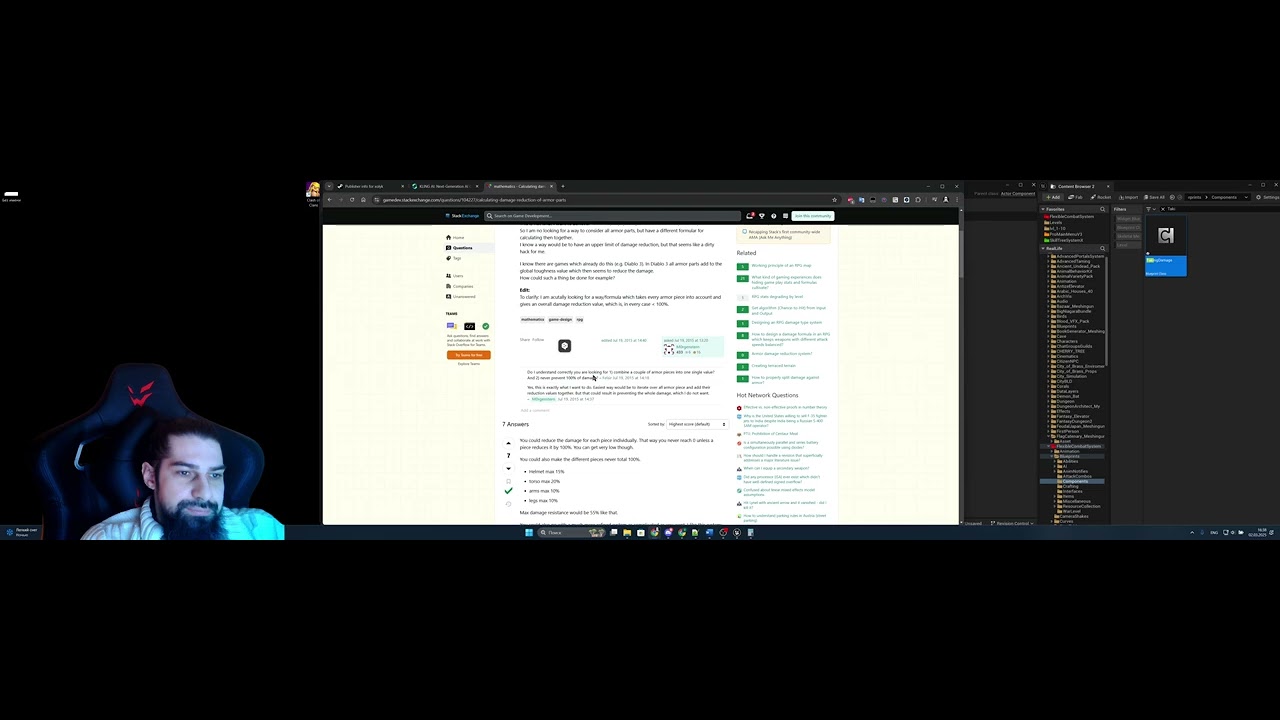The image size is (1280, 720).
Task: Click Join this community button
Action: click(x=813, y=216)
